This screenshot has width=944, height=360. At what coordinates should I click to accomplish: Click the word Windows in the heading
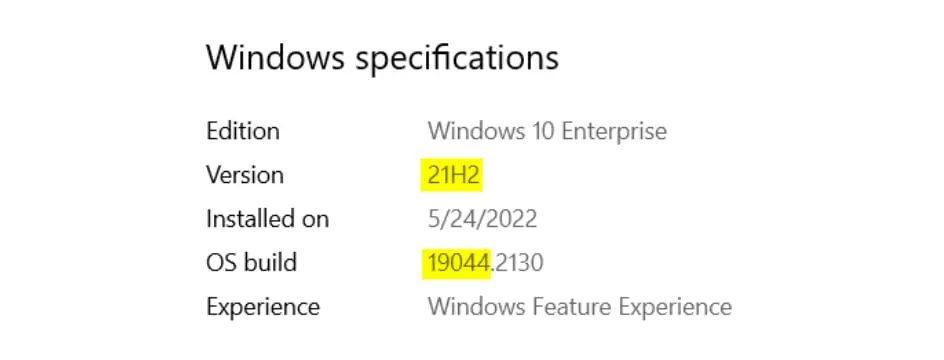pos(276,58)
